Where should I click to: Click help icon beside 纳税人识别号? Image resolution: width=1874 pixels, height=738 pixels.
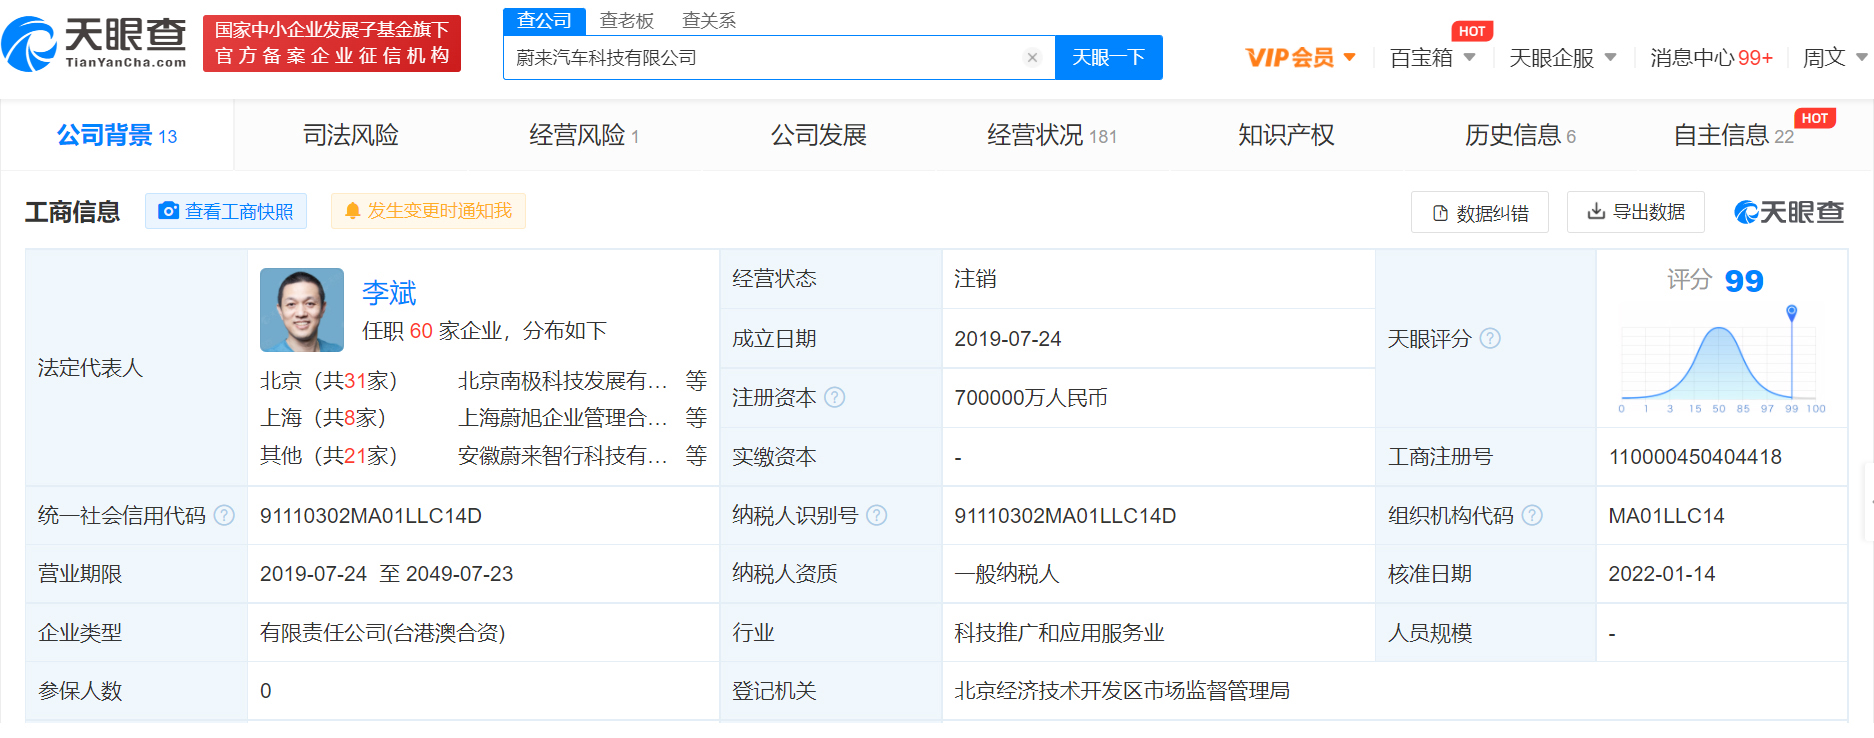877,515
